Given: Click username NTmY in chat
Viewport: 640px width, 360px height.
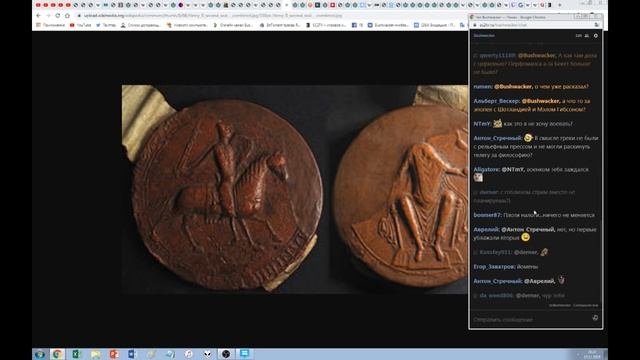Looking at the screenshot, I should coord(482,124).
